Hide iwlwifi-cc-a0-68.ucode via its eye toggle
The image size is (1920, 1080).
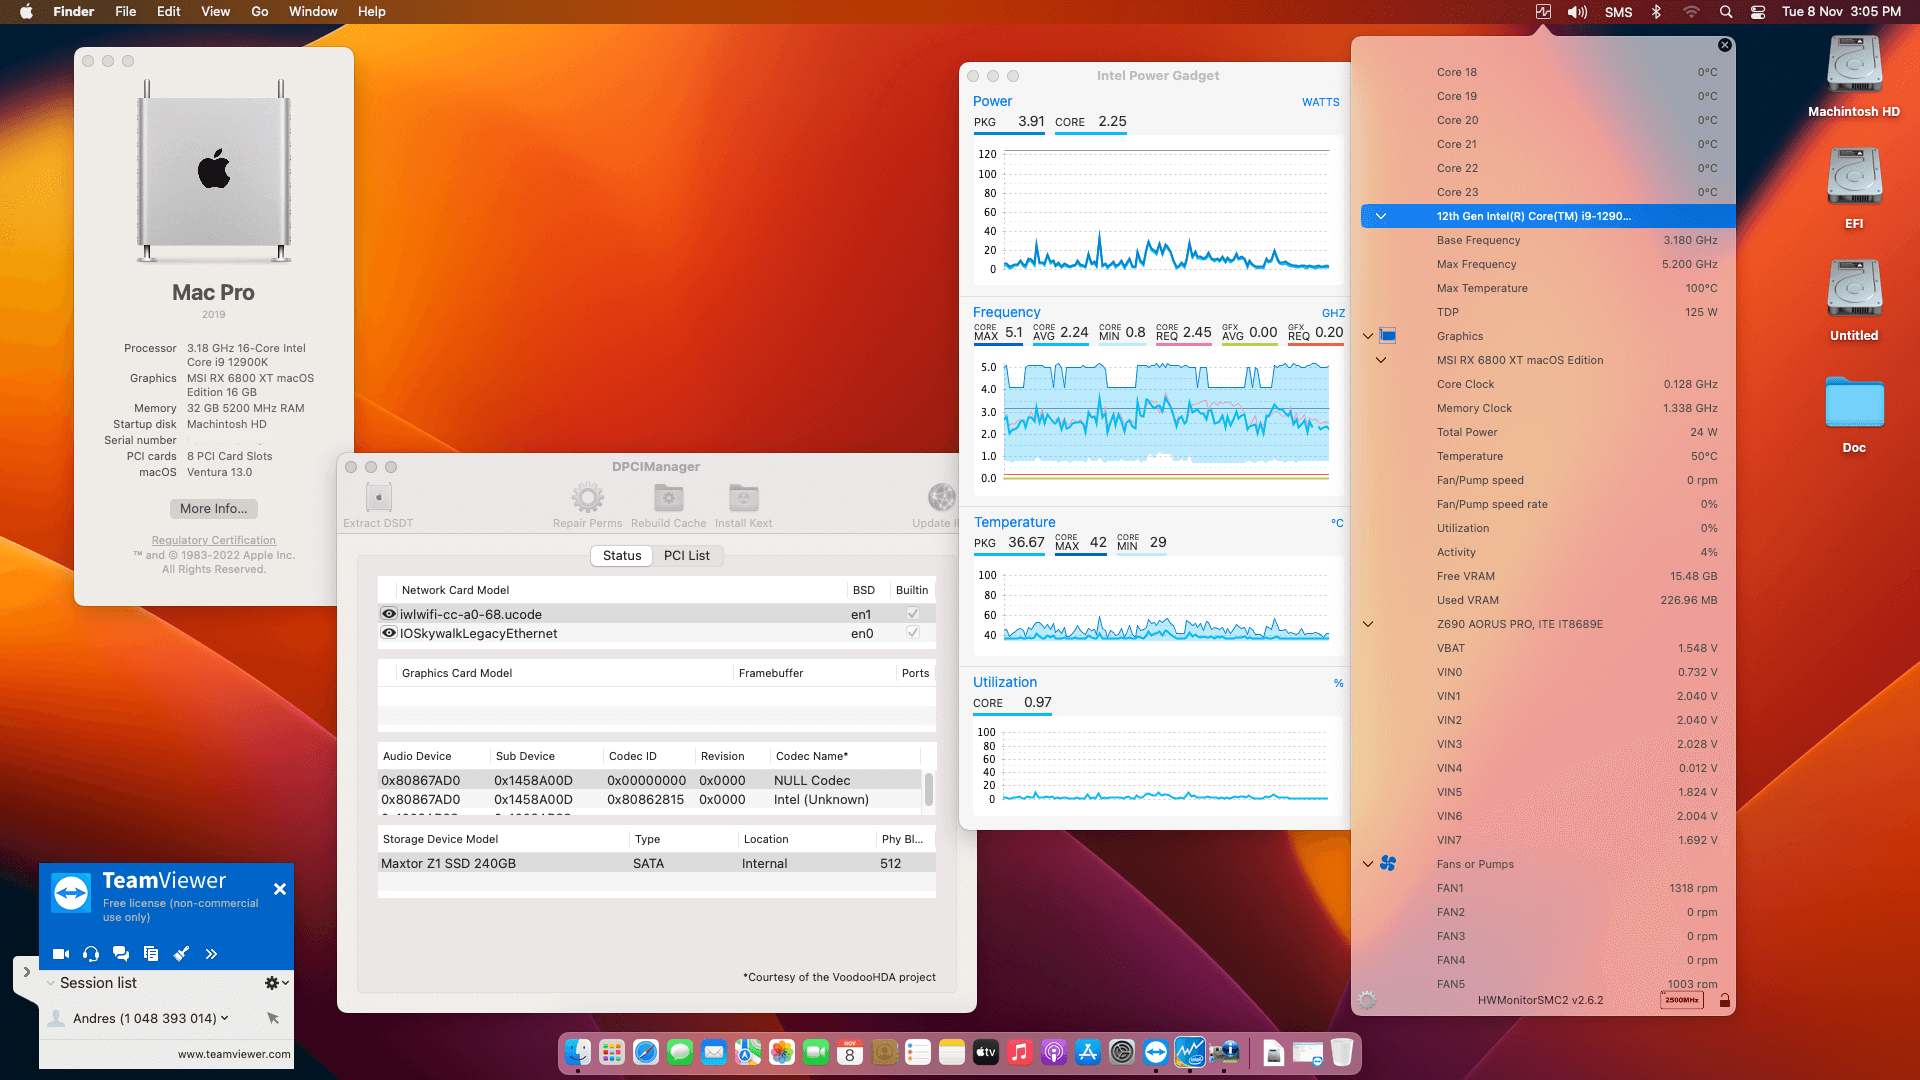pos(389,613)
